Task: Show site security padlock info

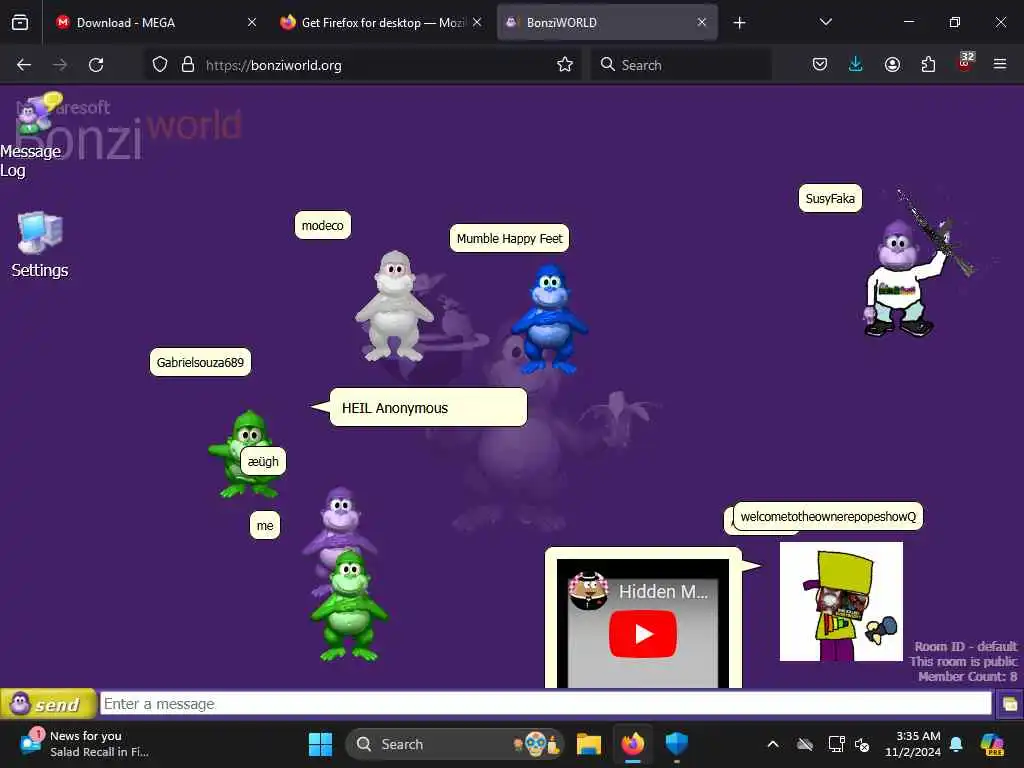Action: click(x=188, y=65)
